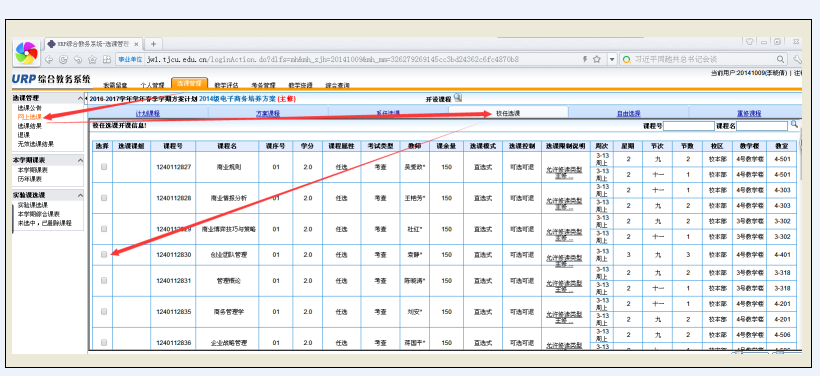The height and width of the screenshot is (376, 820).
Task: Open the wrench tools icon
Action: (x=797, y=60)
